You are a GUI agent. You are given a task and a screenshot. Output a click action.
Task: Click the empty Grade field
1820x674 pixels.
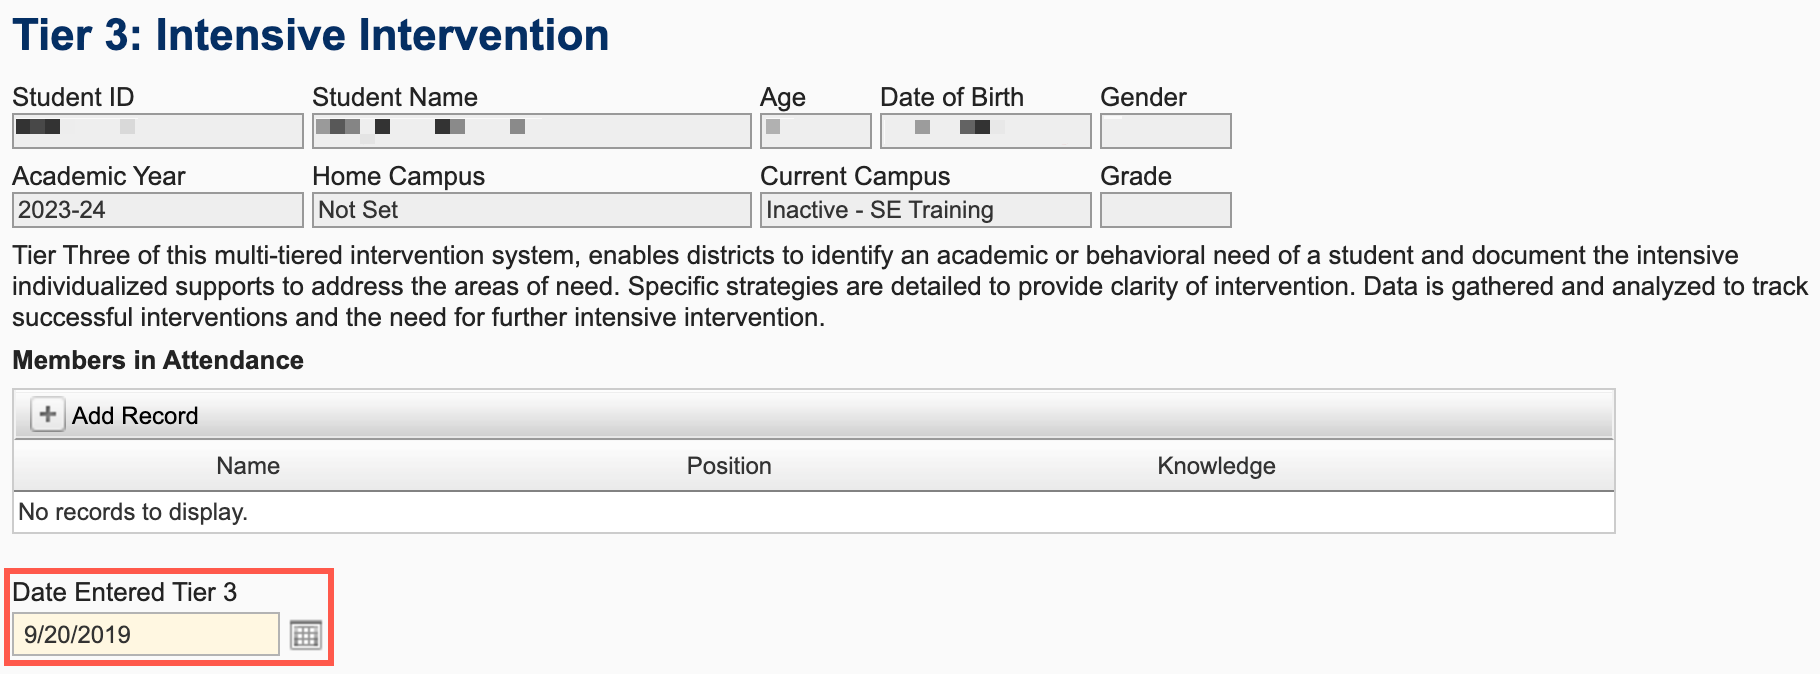1165,210
